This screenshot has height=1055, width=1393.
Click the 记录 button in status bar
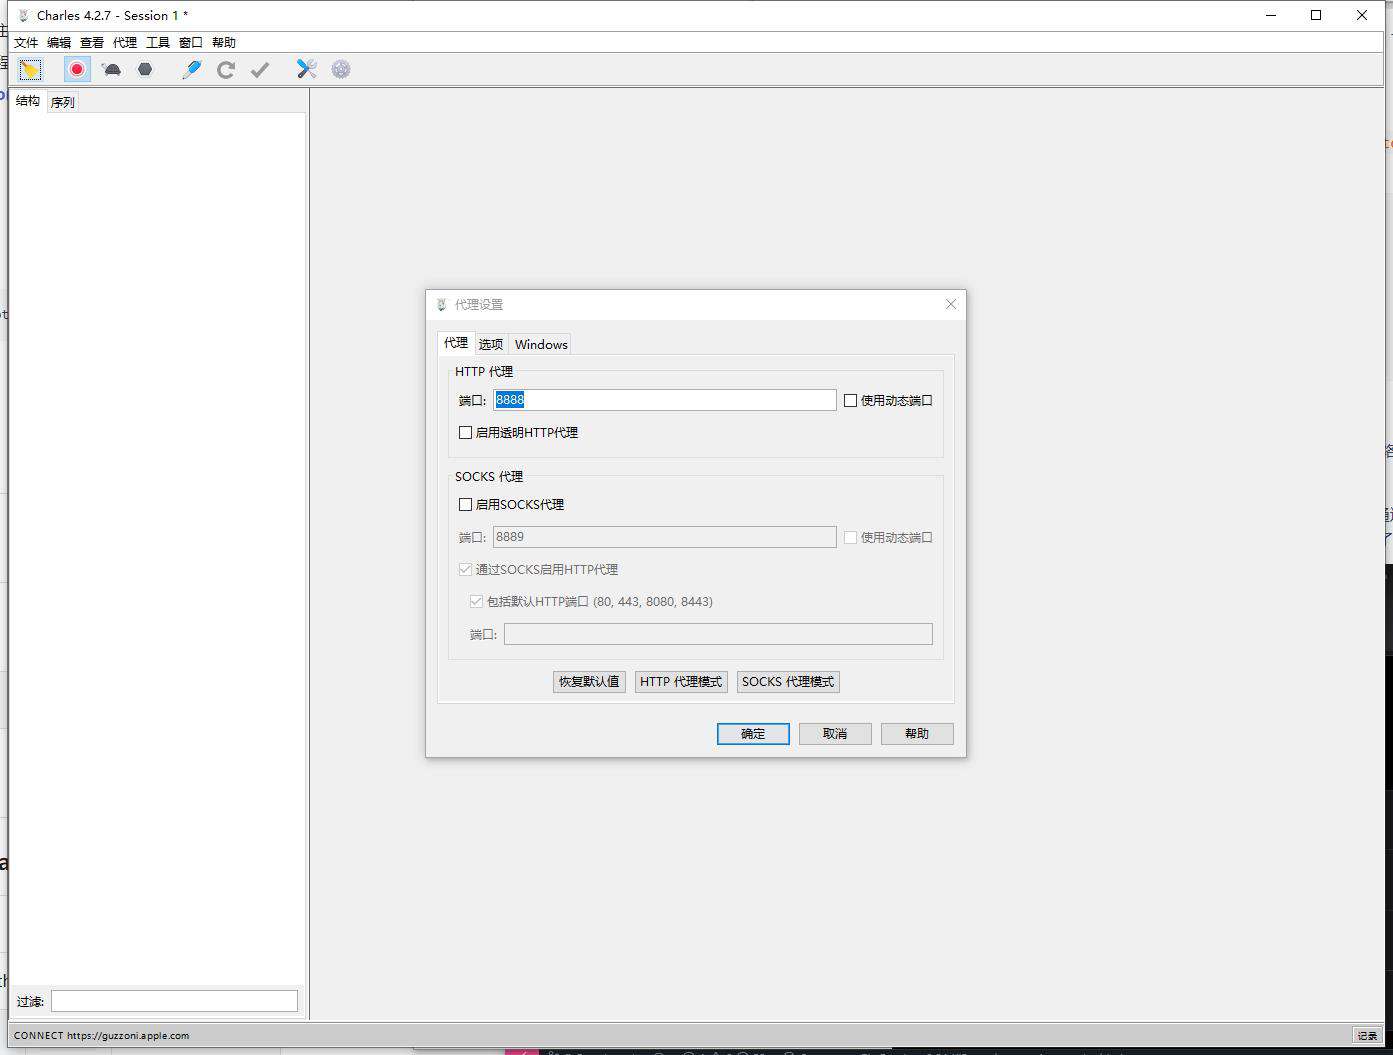[1367, 1035]
